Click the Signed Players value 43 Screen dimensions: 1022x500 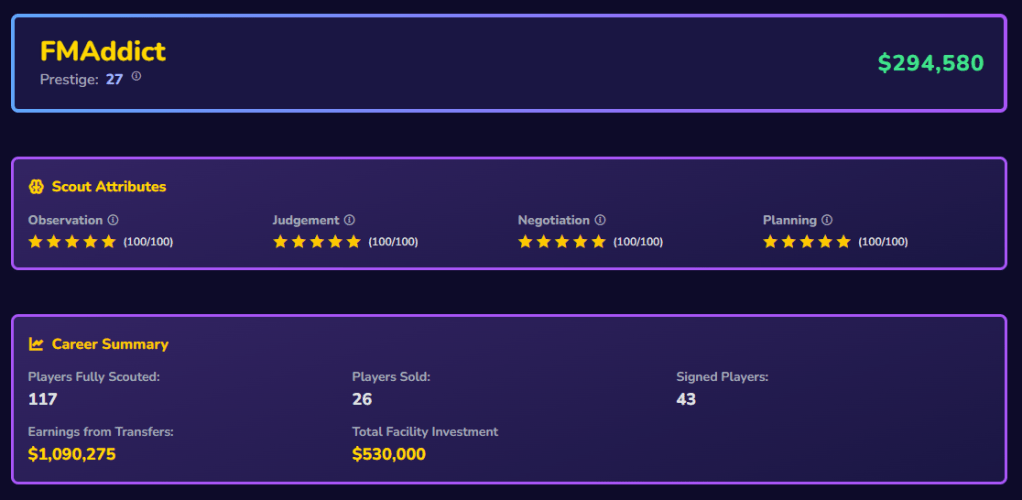tap(686, 399)
